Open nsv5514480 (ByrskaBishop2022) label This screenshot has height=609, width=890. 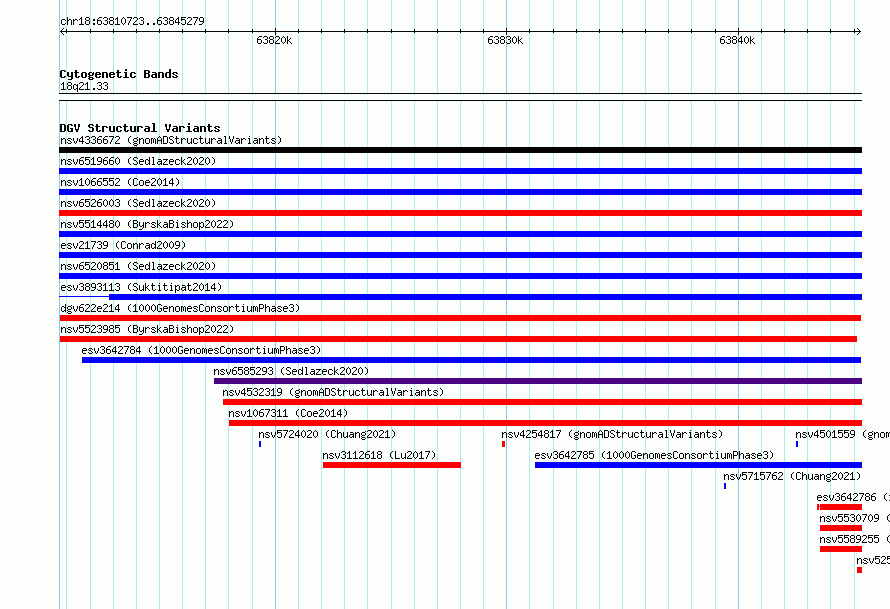pyautogui.click(x=147, y=224)
